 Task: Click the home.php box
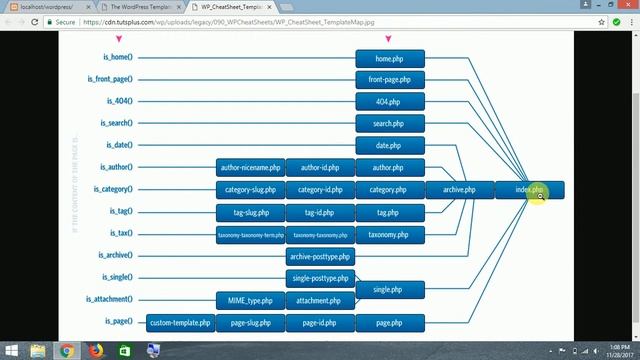pos(390,59)
